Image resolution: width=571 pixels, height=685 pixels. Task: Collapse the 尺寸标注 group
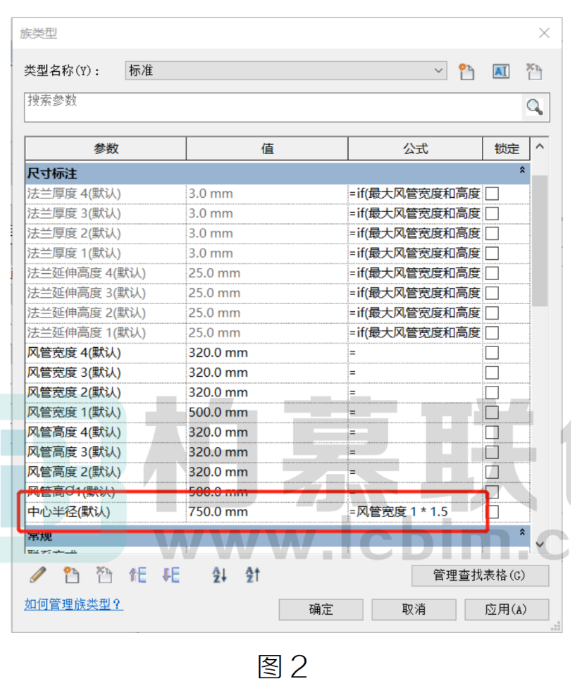(522, 170)
